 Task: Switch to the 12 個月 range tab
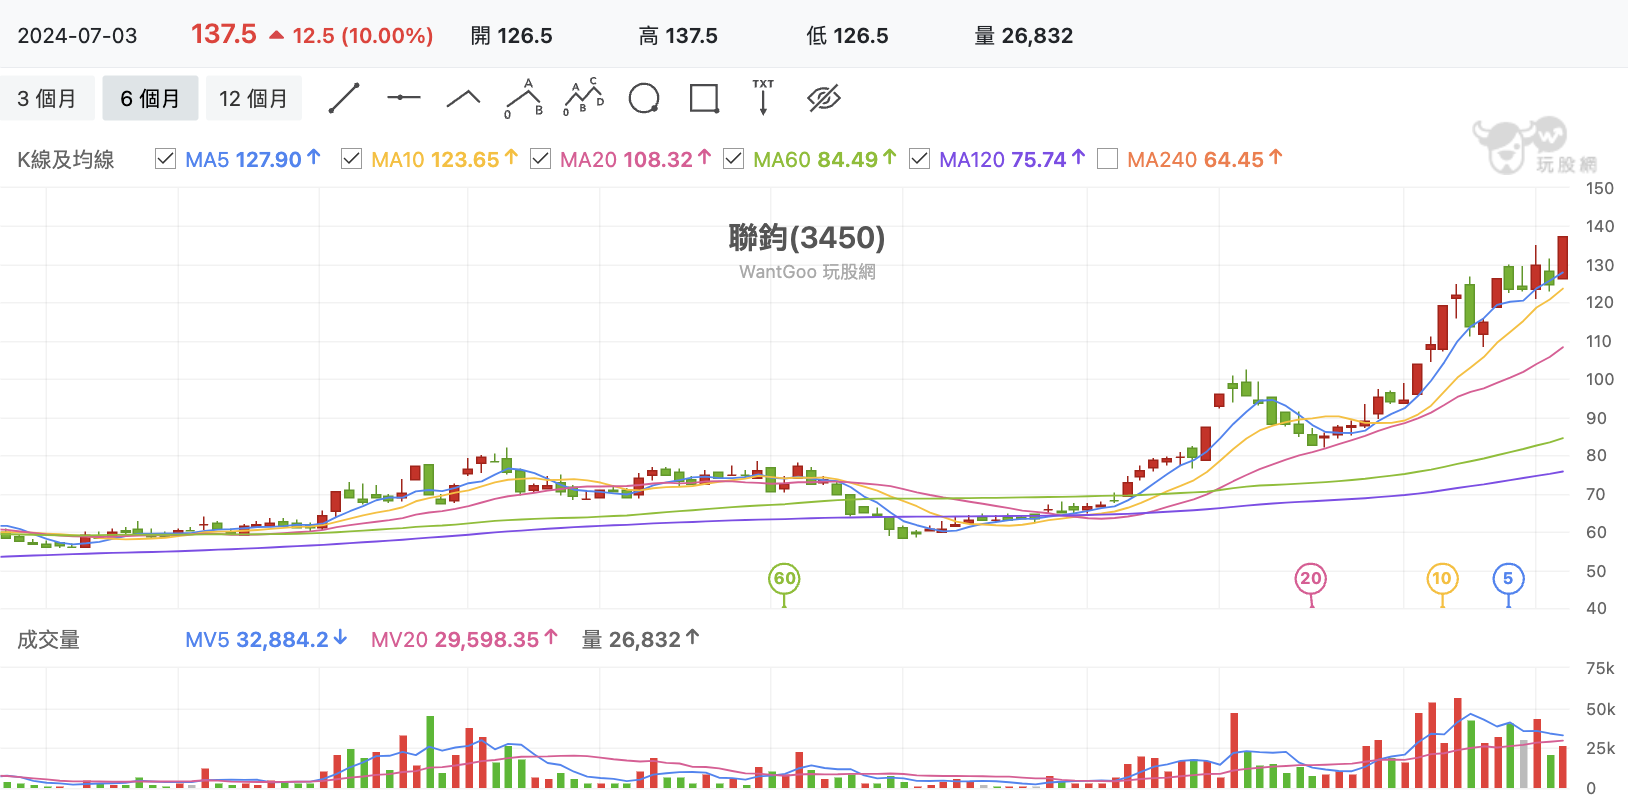[x=253, y=98]
